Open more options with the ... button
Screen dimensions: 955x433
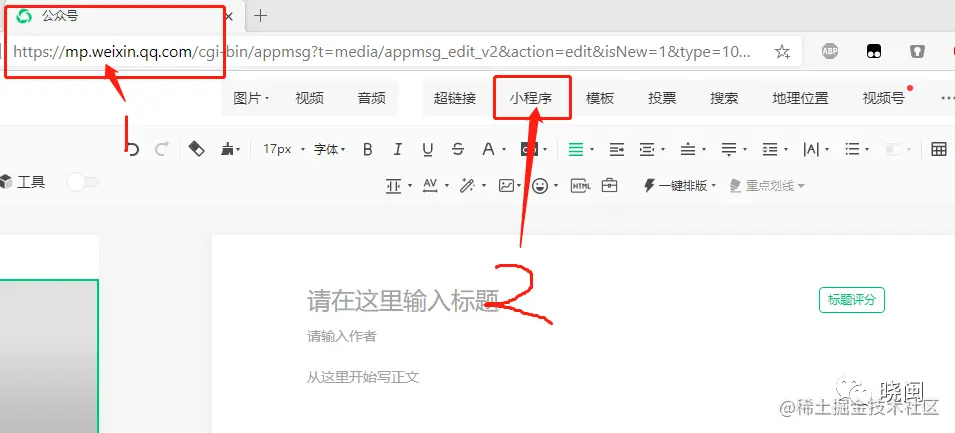(x=947, y=98)
